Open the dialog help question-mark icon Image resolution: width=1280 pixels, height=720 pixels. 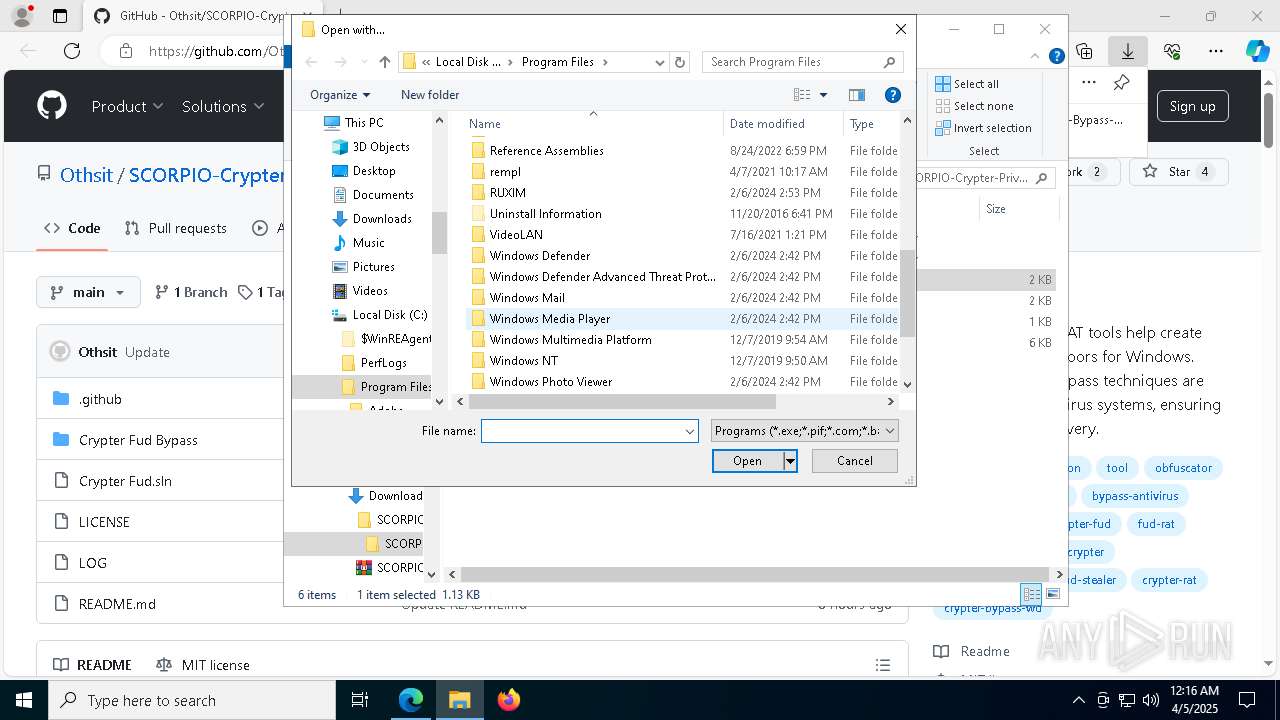(x=893, y=95)
